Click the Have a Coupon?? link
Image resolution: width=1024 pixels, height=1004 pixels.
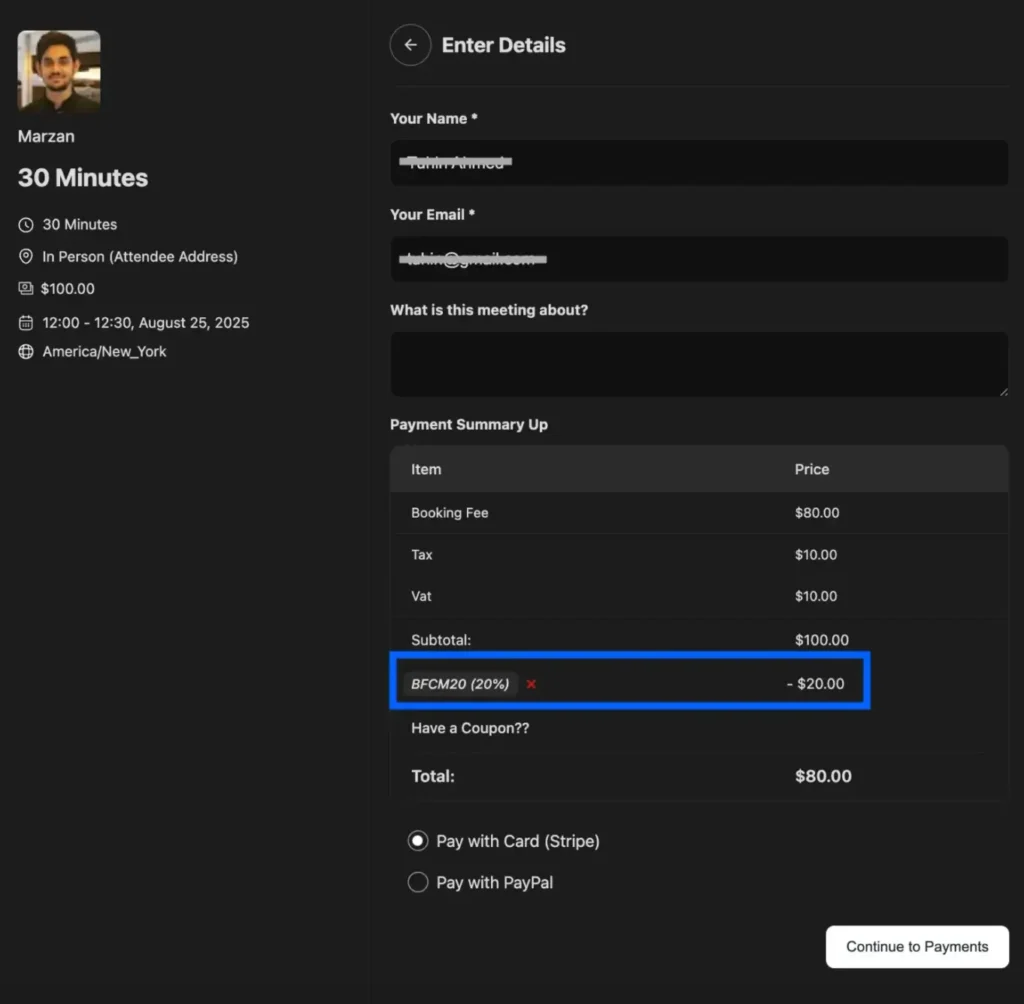point(470,728)
